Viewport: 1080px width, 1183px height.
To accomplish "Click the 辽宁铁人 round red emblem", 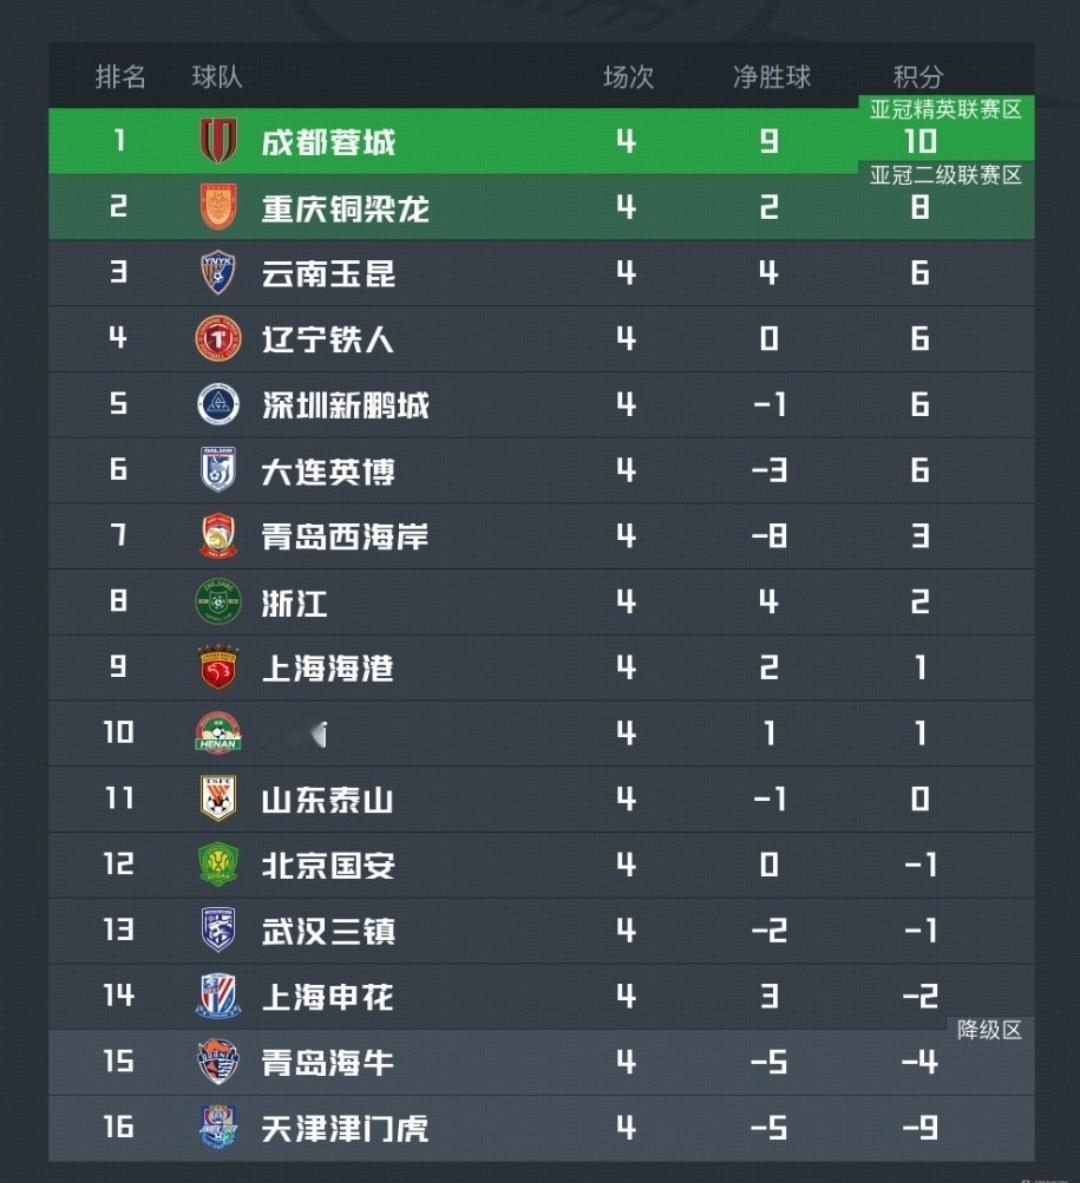I will tap(218, 338).
